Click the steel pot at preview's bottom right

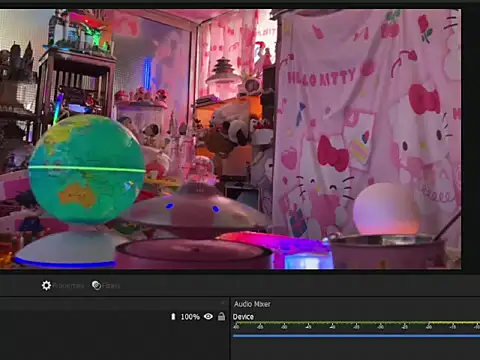coord(388,251)
